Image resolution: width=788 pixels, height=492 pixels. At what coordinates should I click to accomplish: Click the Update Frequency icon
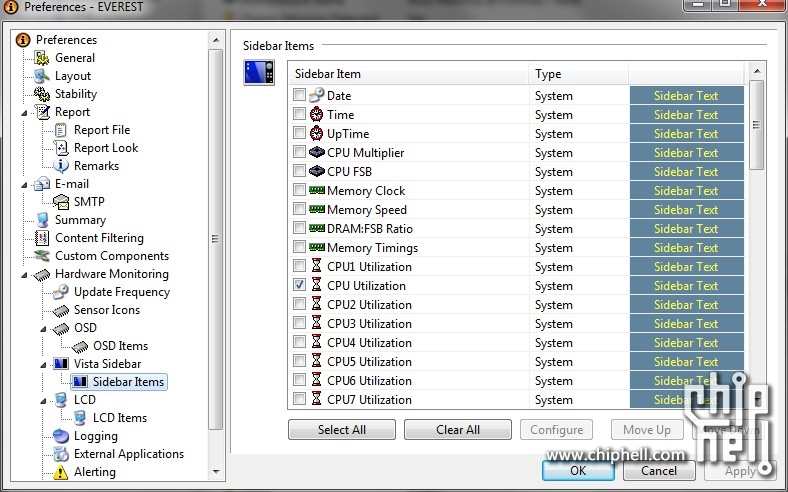coord(61,292)
